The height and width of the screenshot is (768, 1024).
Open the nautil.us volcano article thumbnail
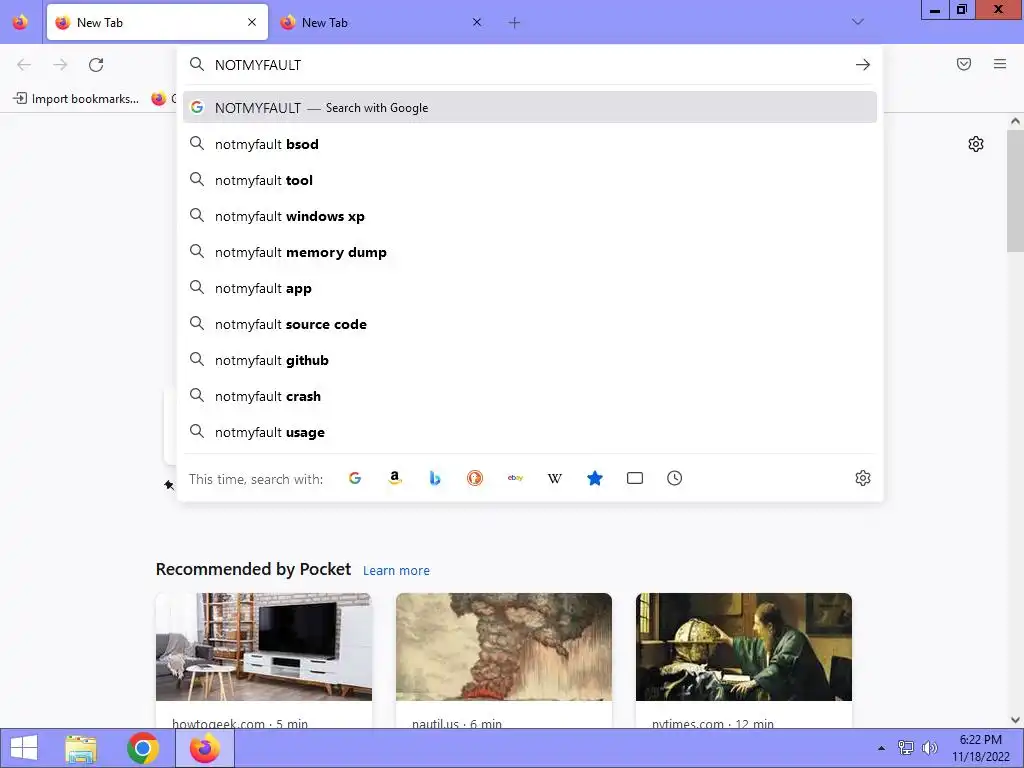click(x=504, y=647)
